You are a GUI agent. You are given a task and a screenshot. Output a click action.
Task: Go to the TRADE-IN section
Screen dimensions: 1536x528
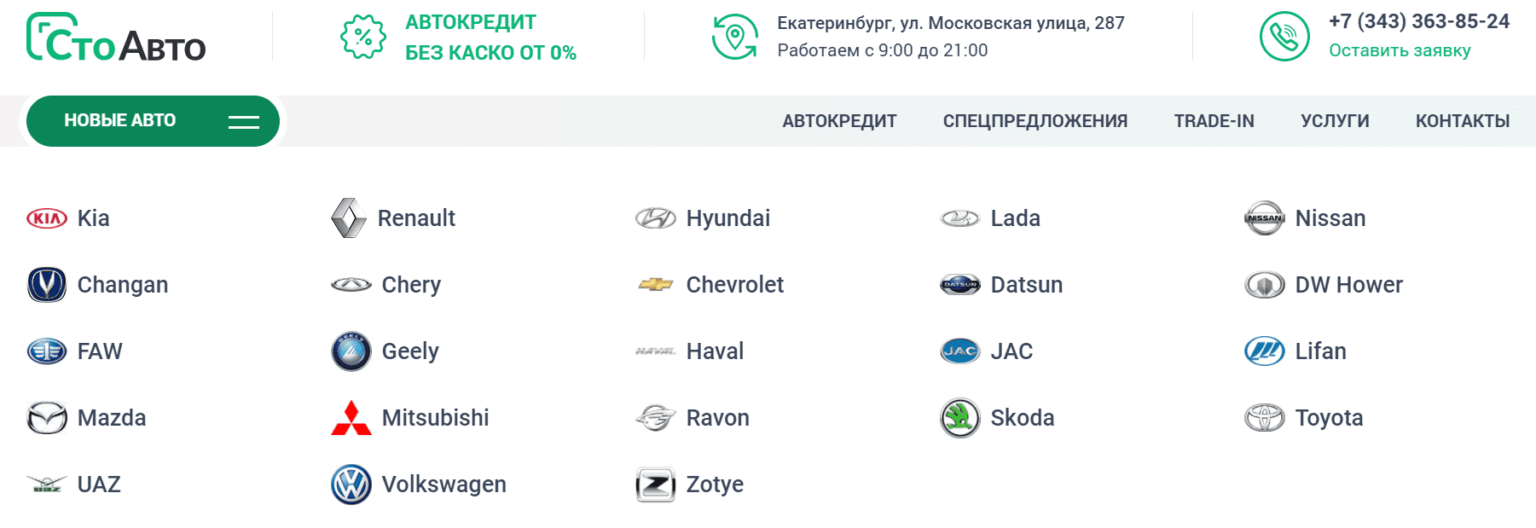1214,121
